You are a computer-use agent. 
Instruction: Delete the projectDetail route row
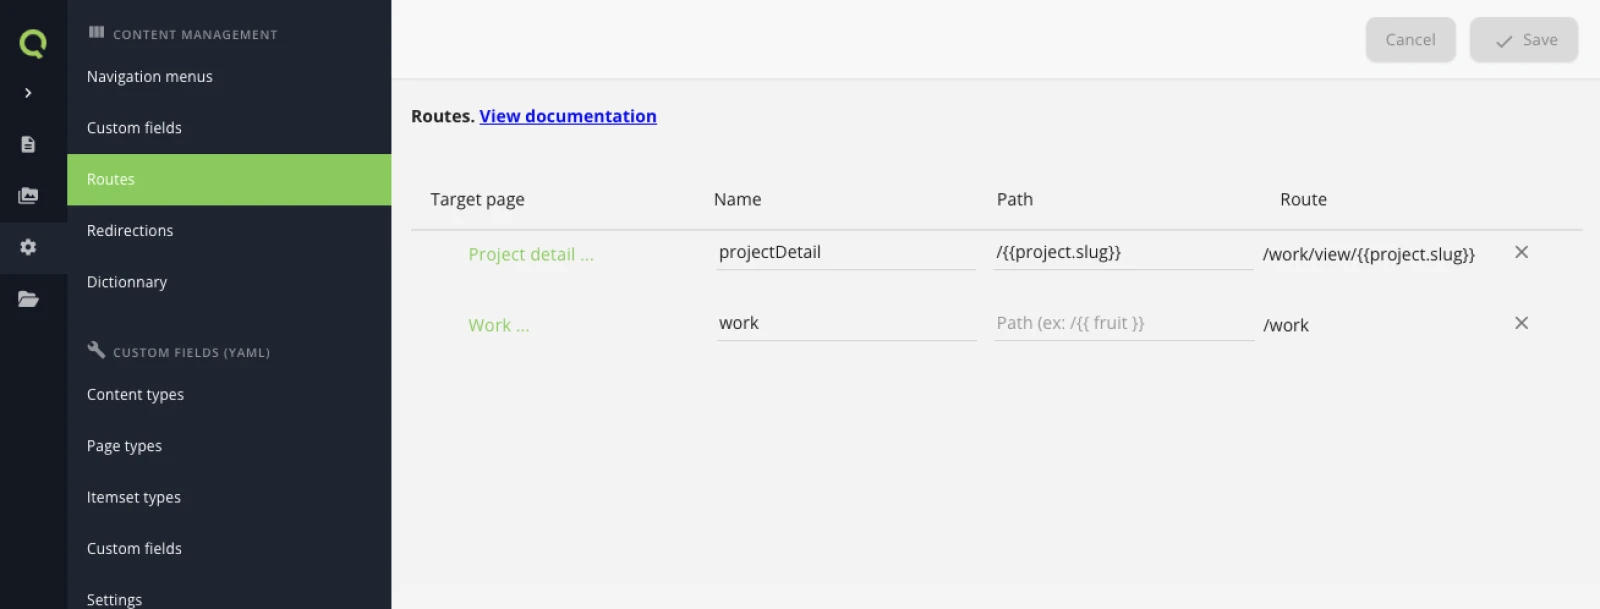tap(1521, 252)
